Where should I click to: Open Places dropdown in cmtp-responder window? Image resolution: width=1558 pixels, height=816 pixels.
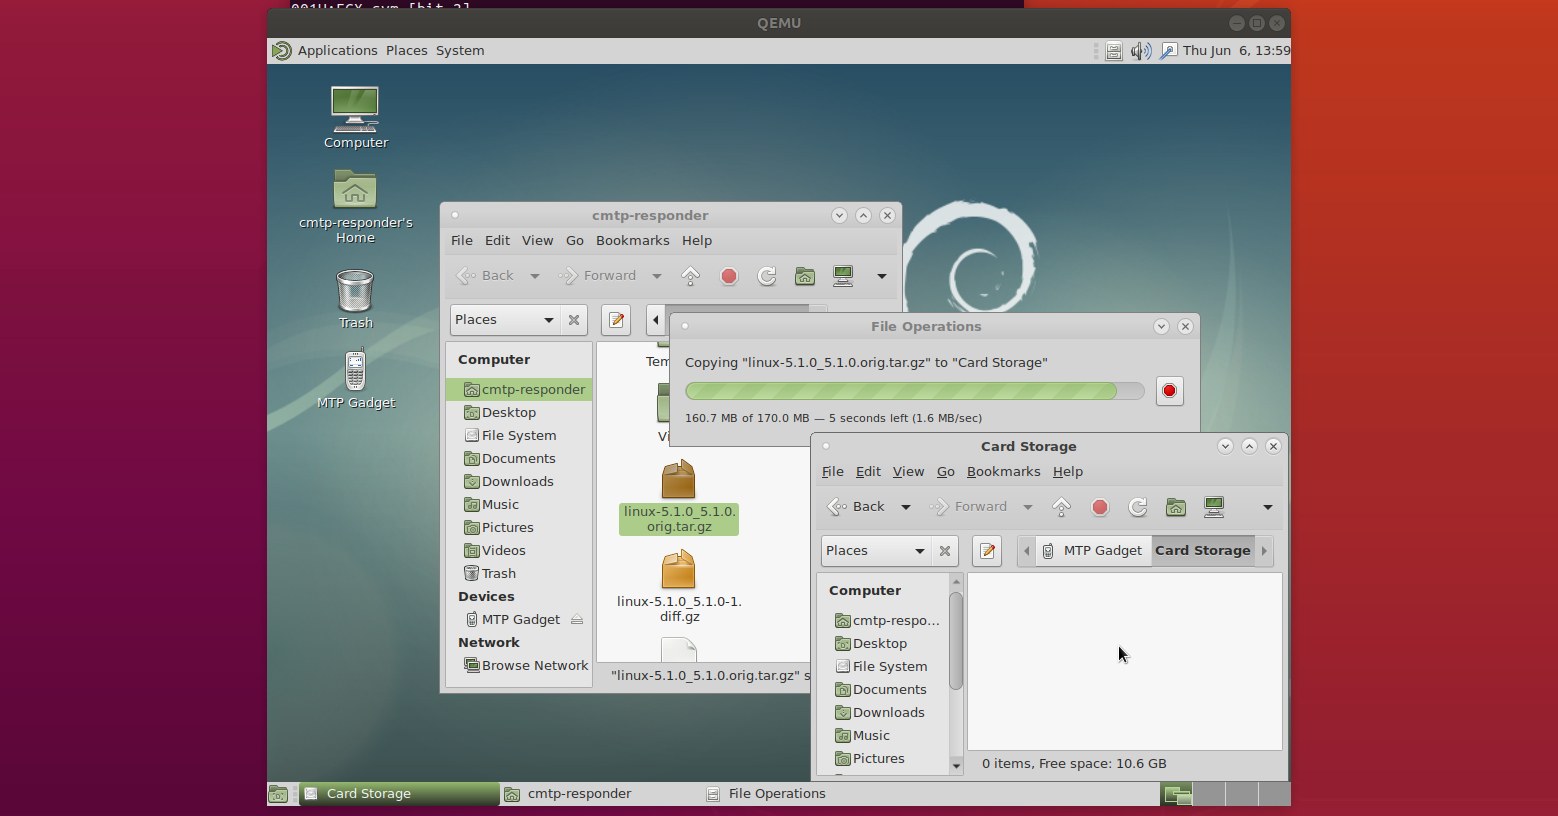pyautogui.click(x=505, y=320)
